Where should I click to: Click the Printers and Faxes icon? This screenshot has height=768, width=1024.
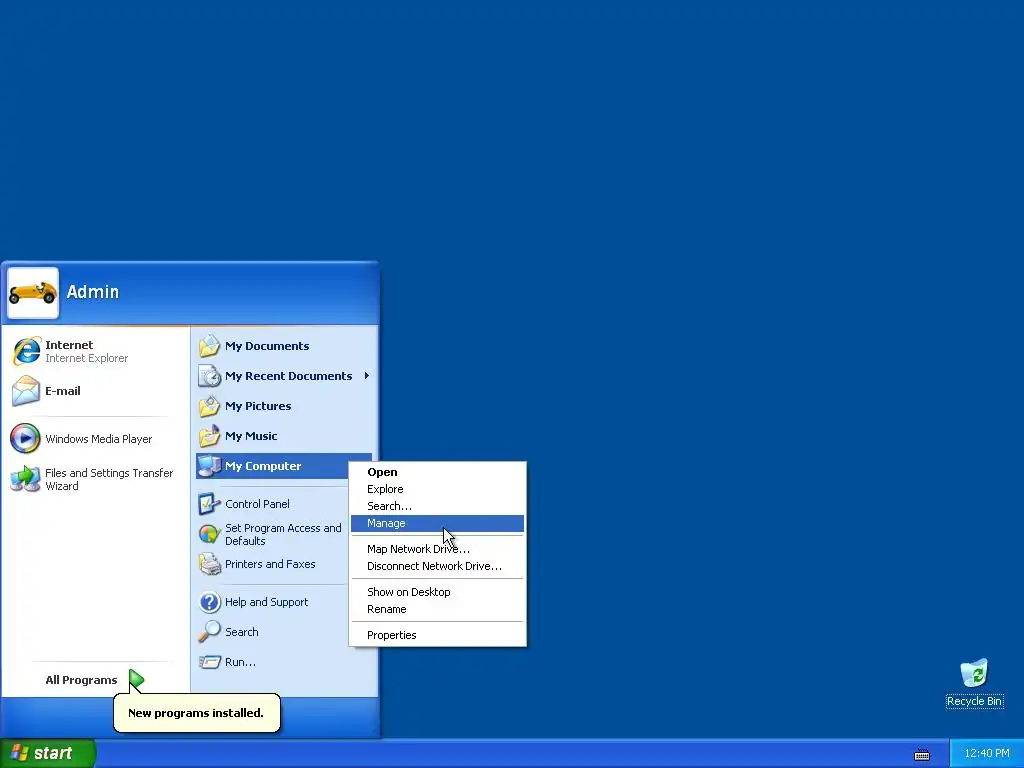pos(210,564)
